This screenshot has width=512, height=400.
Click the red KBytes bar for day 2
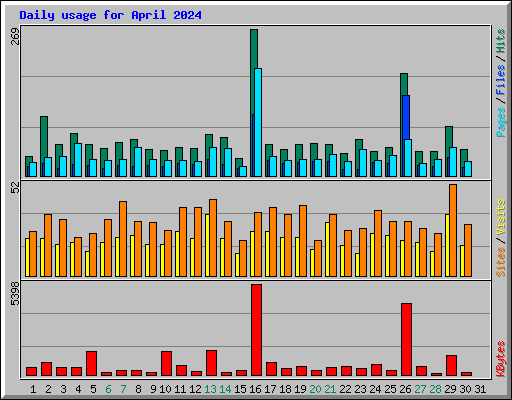[x=46, y=369]
